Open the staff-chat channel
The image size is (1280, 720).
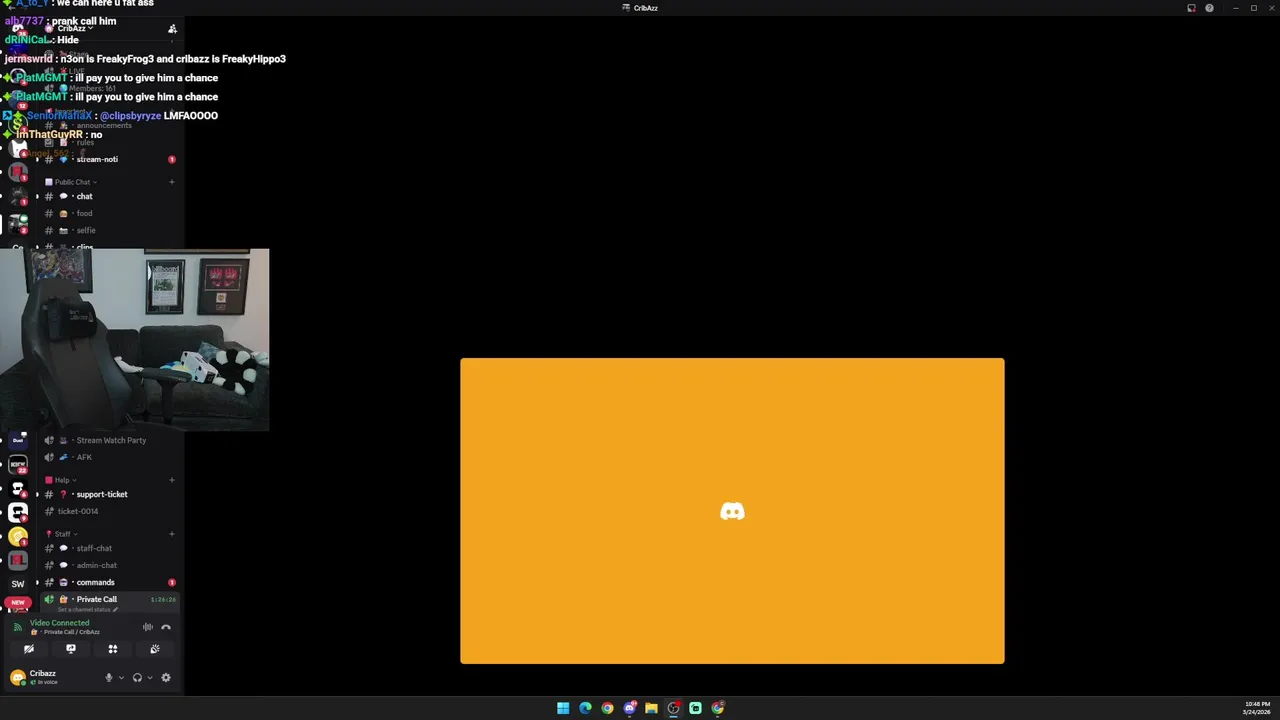[x=110, y=548]
